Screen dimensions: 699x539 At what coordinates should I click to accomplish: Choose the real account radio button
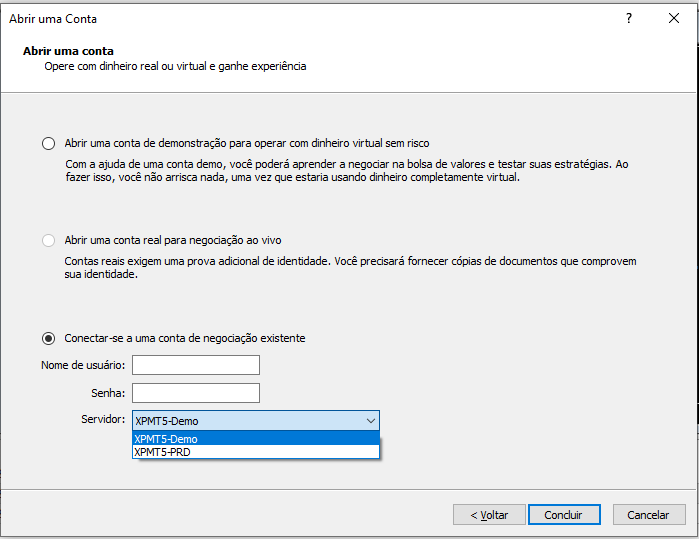coord(48,240)
